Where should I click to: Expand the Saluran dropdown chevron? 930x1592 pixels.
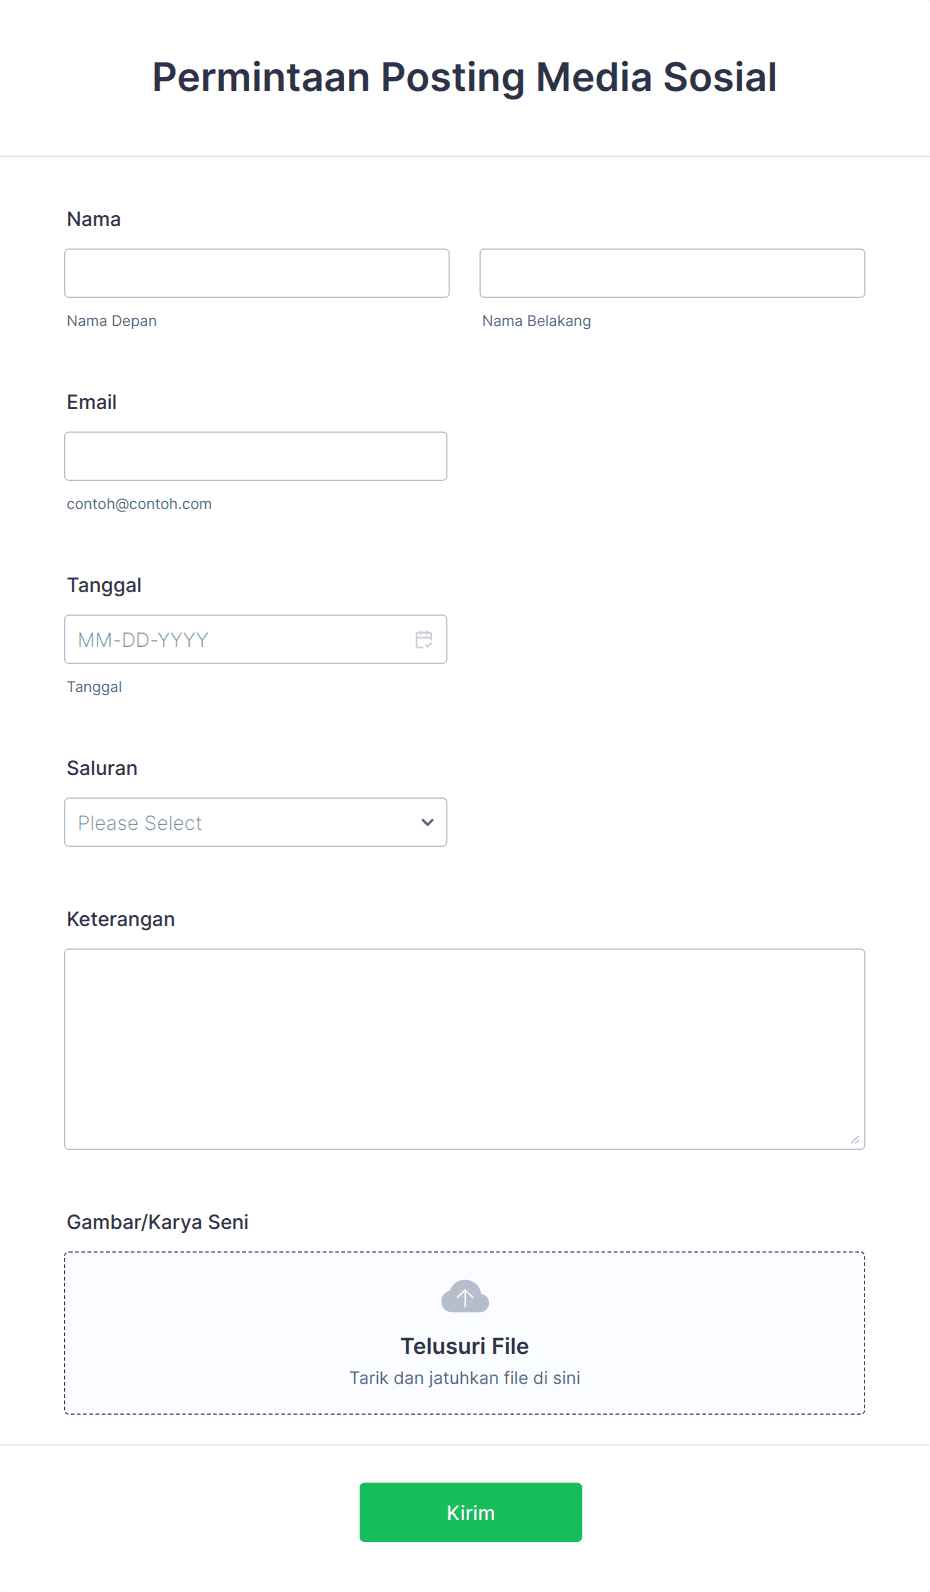coord(427,823)
